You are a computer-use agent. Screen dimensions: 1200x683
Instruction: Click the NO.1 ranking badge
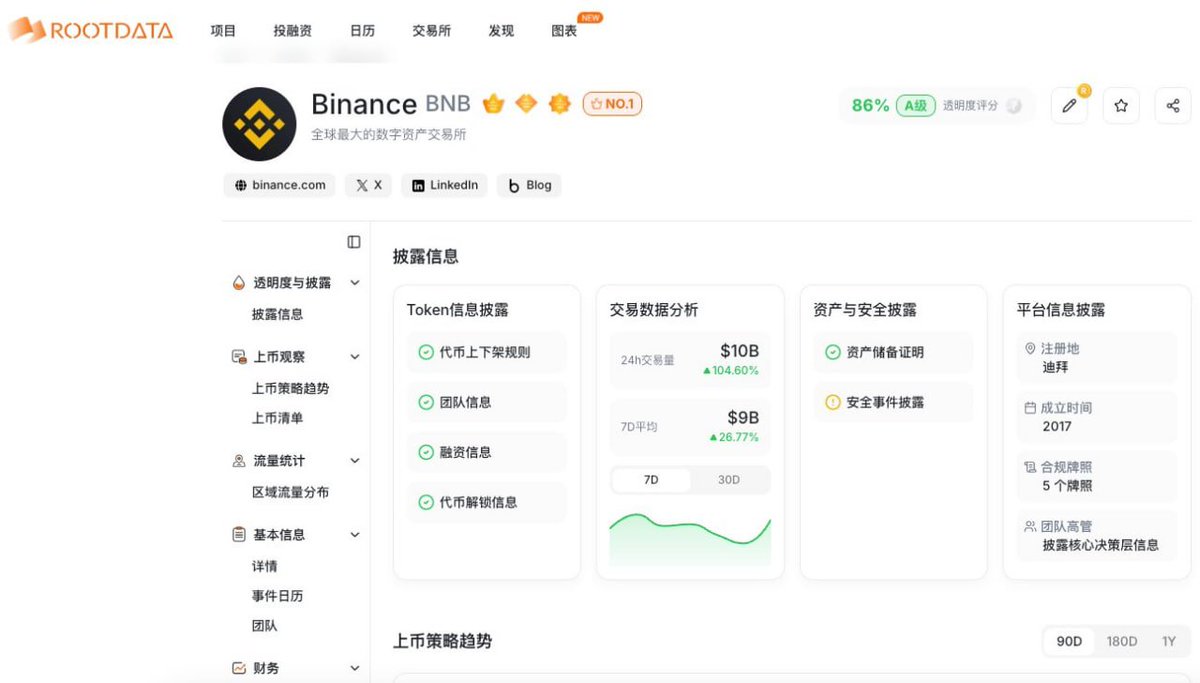coord(612,104)
